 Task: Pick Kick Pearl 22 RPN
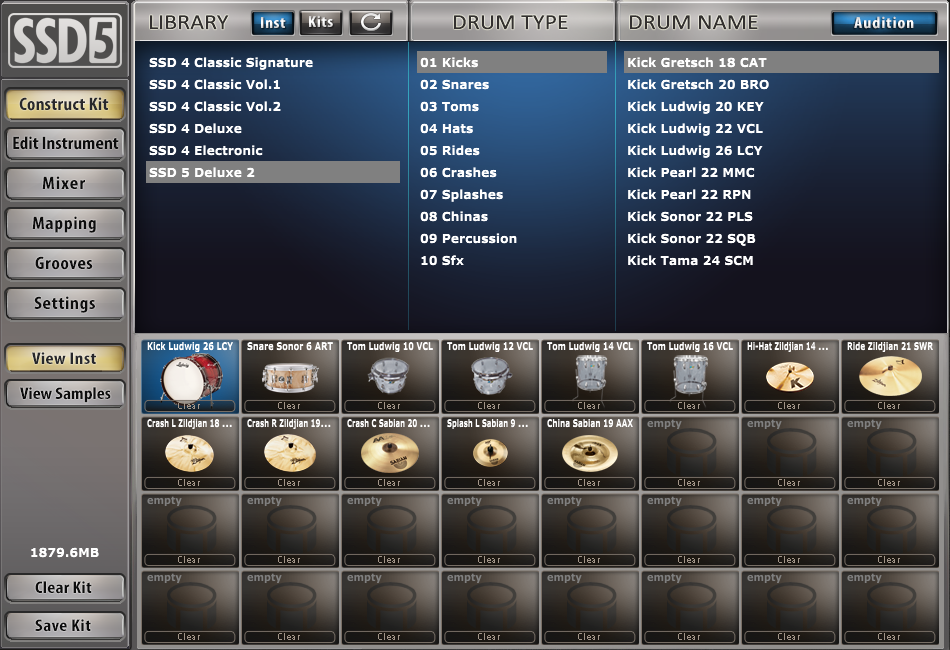[781, 194]
